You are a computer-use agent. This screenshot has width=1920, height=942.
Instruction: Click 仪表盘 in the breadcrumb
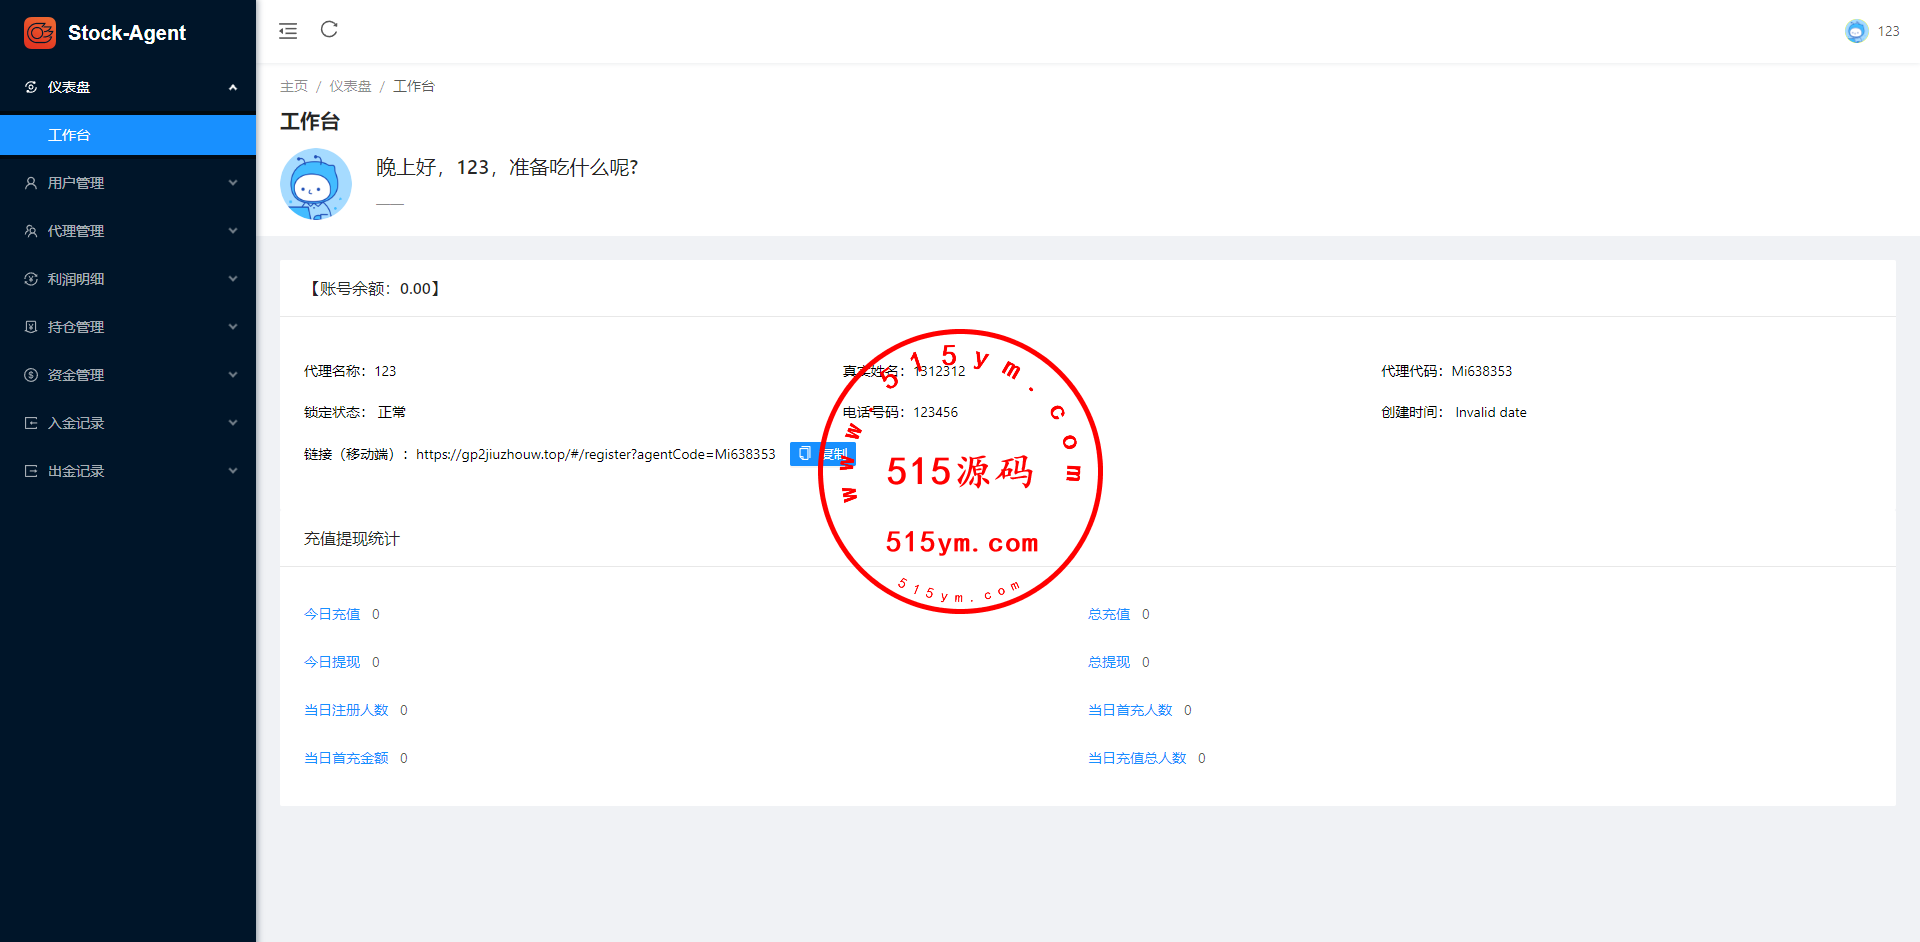[x=350, y=86]
